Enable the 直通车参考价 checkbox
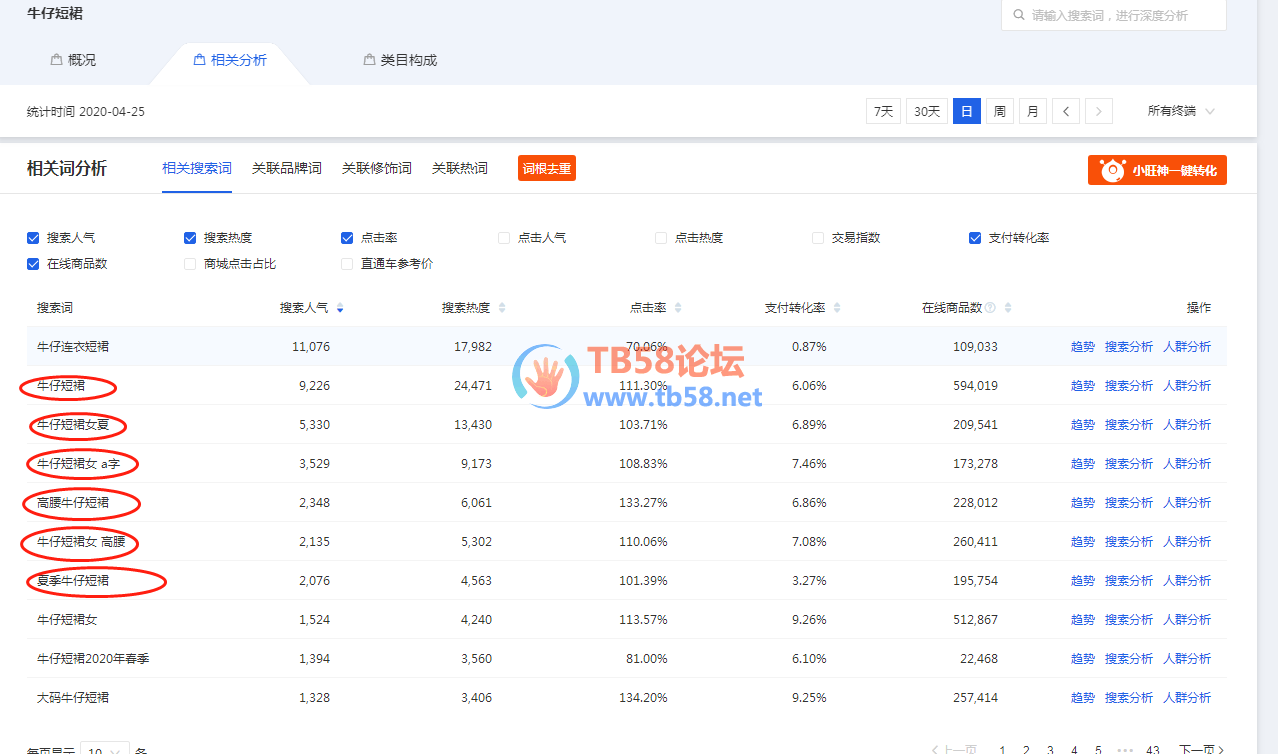This screenshot has height=754, width=1278. tap(347, 264)
